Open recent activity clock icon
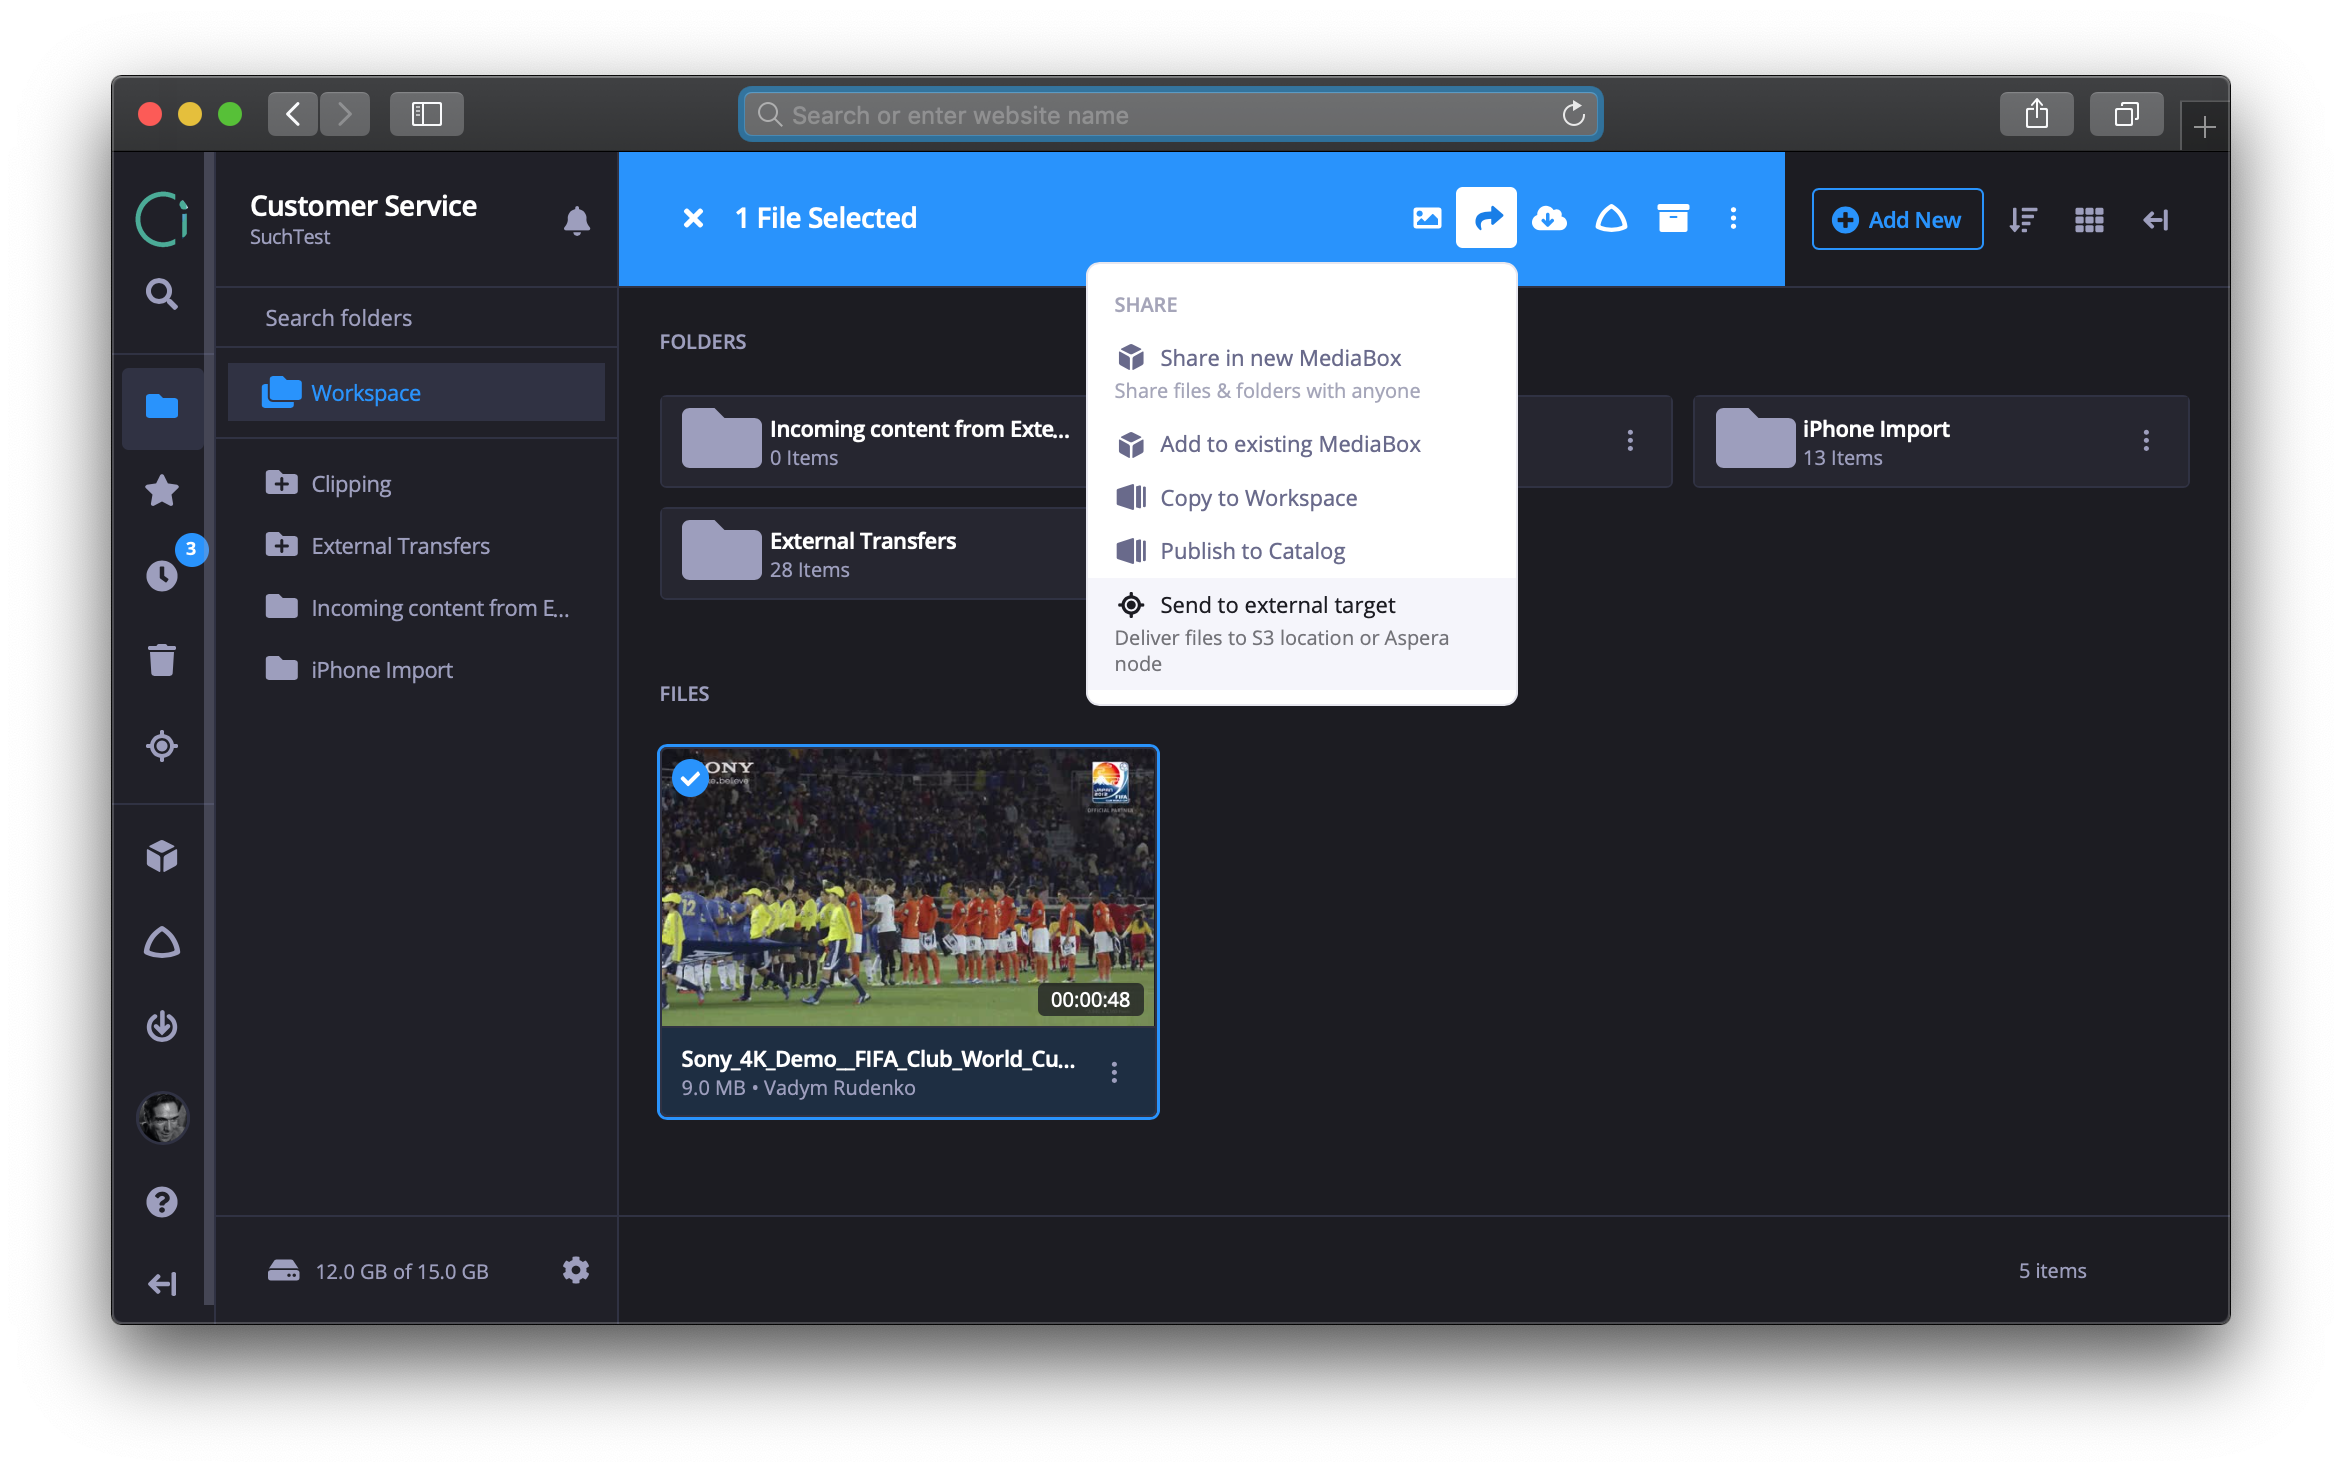 161,575
